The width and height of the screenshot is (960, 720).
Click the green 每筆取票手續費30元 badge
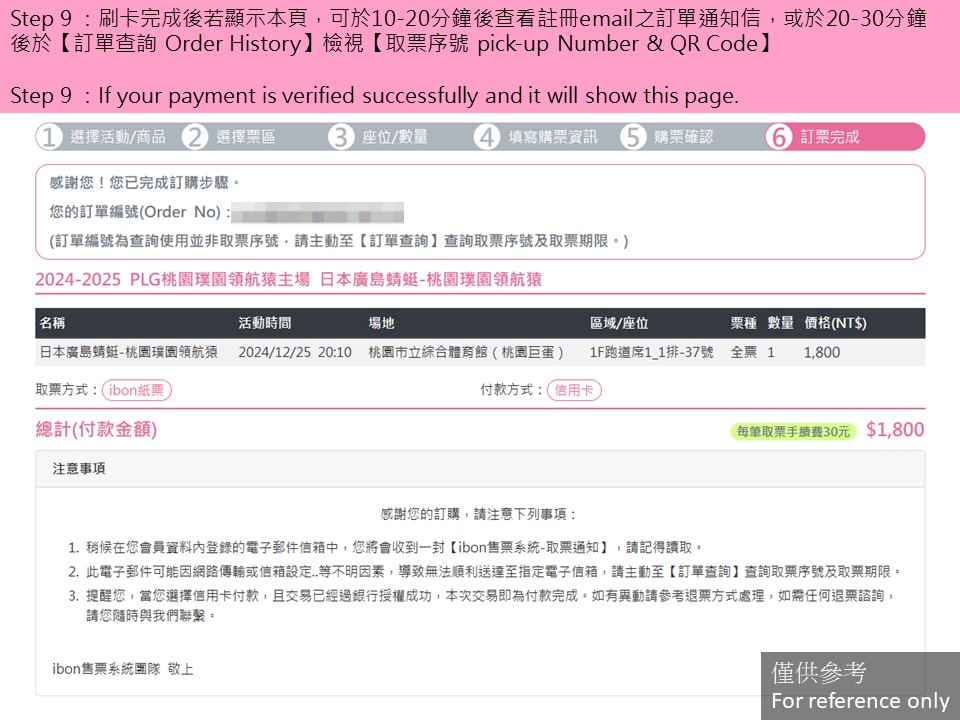(793, 432)
